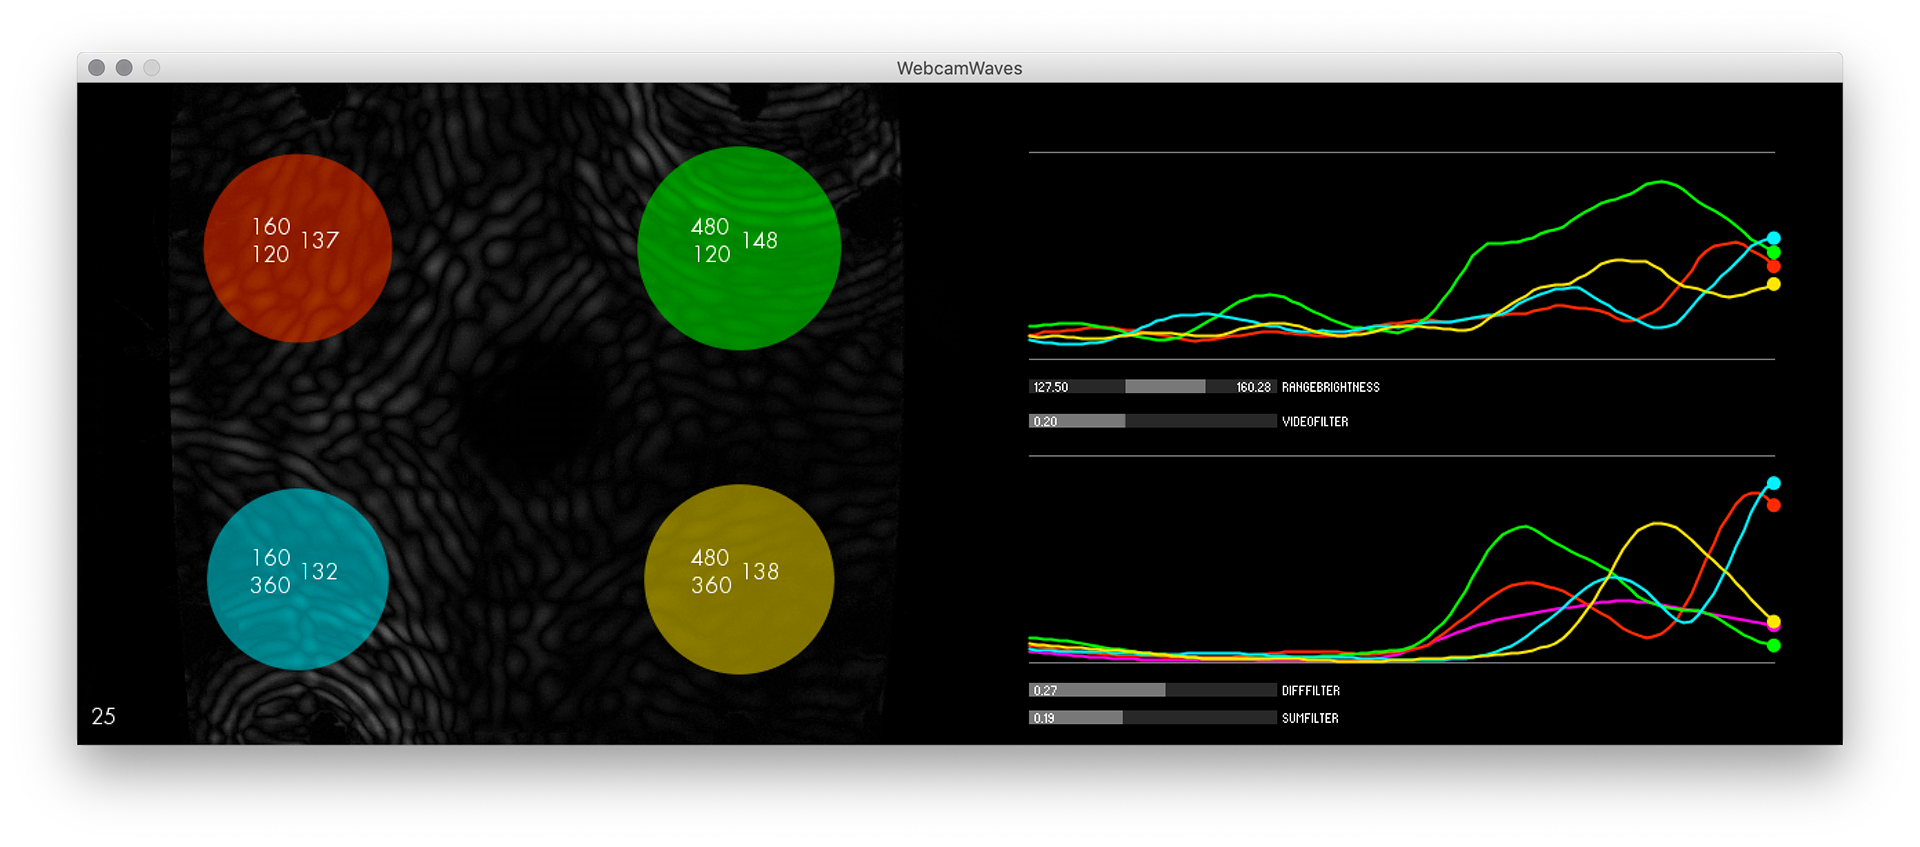This screenshot has width=1920, height=847.
Task: Click the frame rate value 25
Action: point(104,716)
